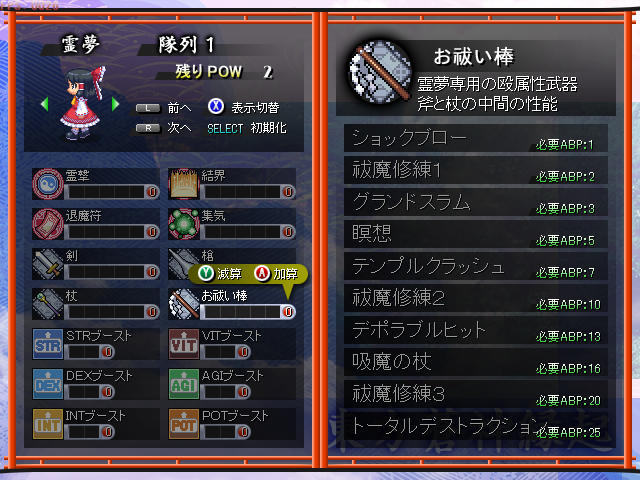
Task: Select the 剣 sword weapon icon
Action: (x=48, y=264)
